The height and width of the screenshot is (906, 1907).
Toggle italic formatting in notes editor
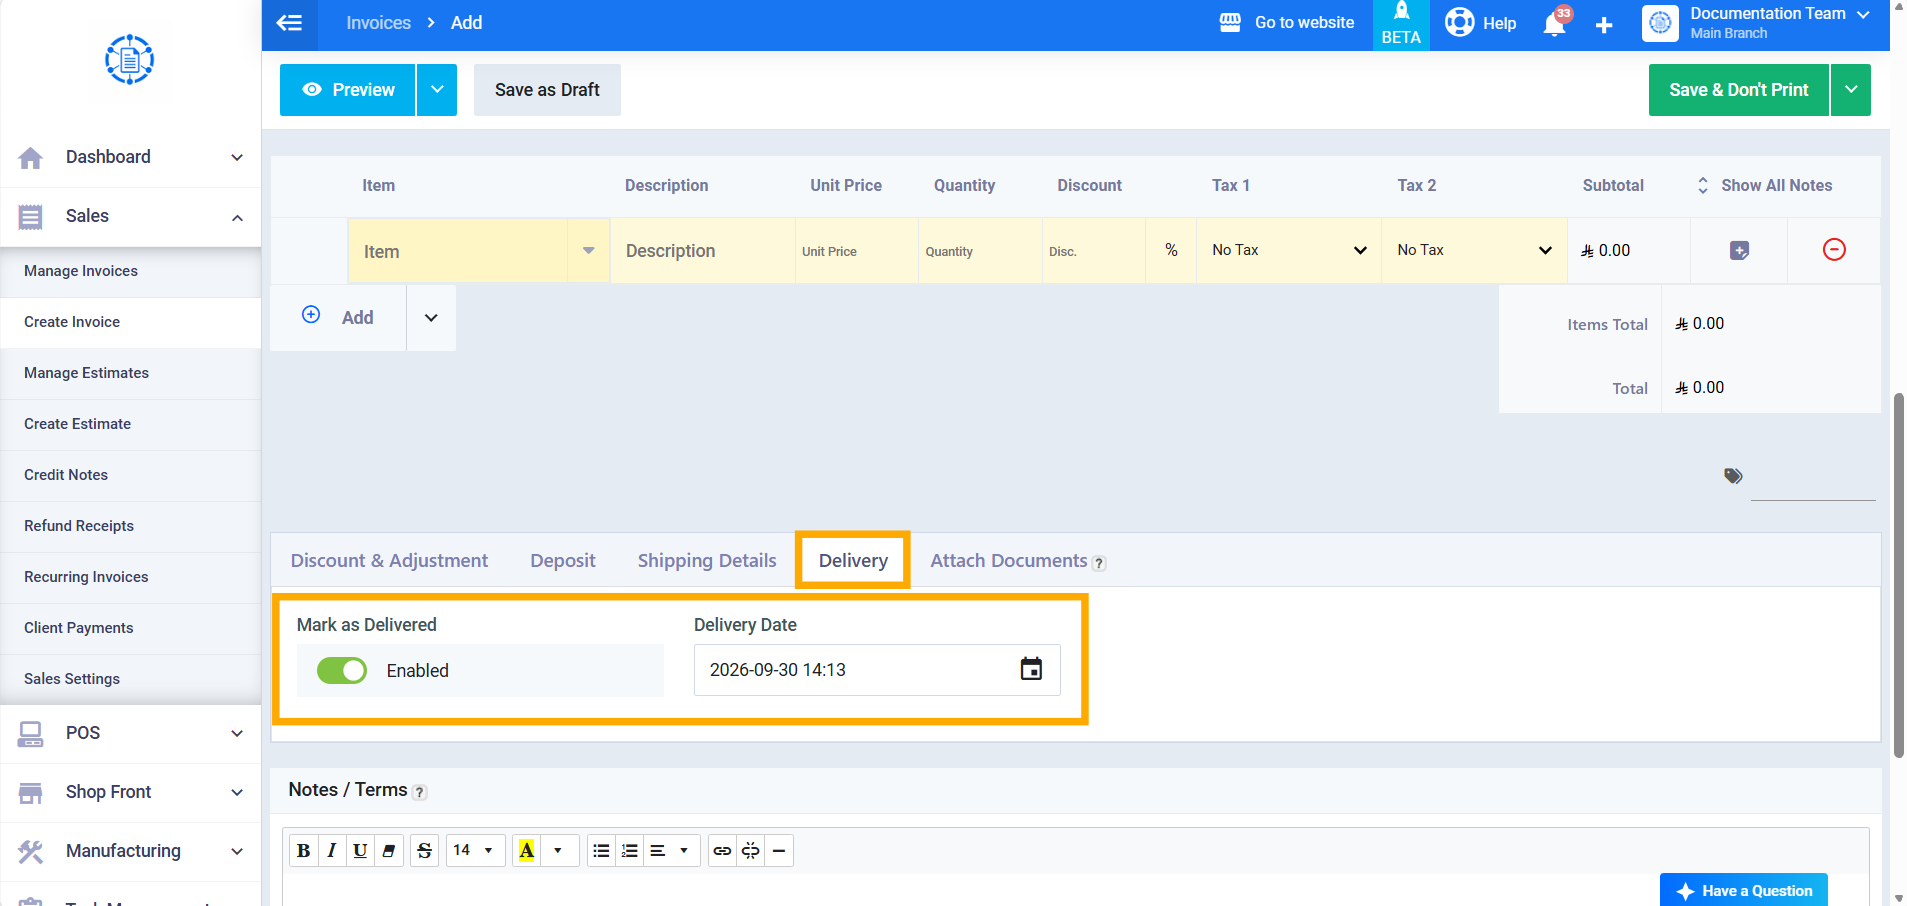pos(332,851)
